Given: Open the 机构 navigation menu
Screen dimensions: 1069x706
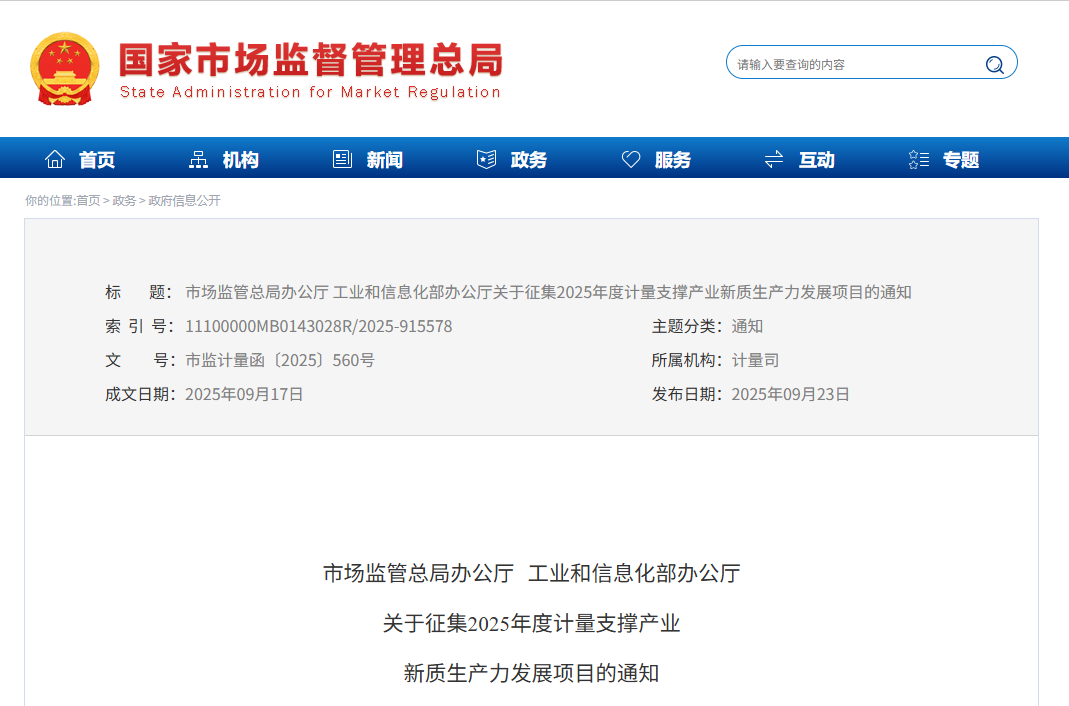Looking at the screenshot, I should (239, 158).
